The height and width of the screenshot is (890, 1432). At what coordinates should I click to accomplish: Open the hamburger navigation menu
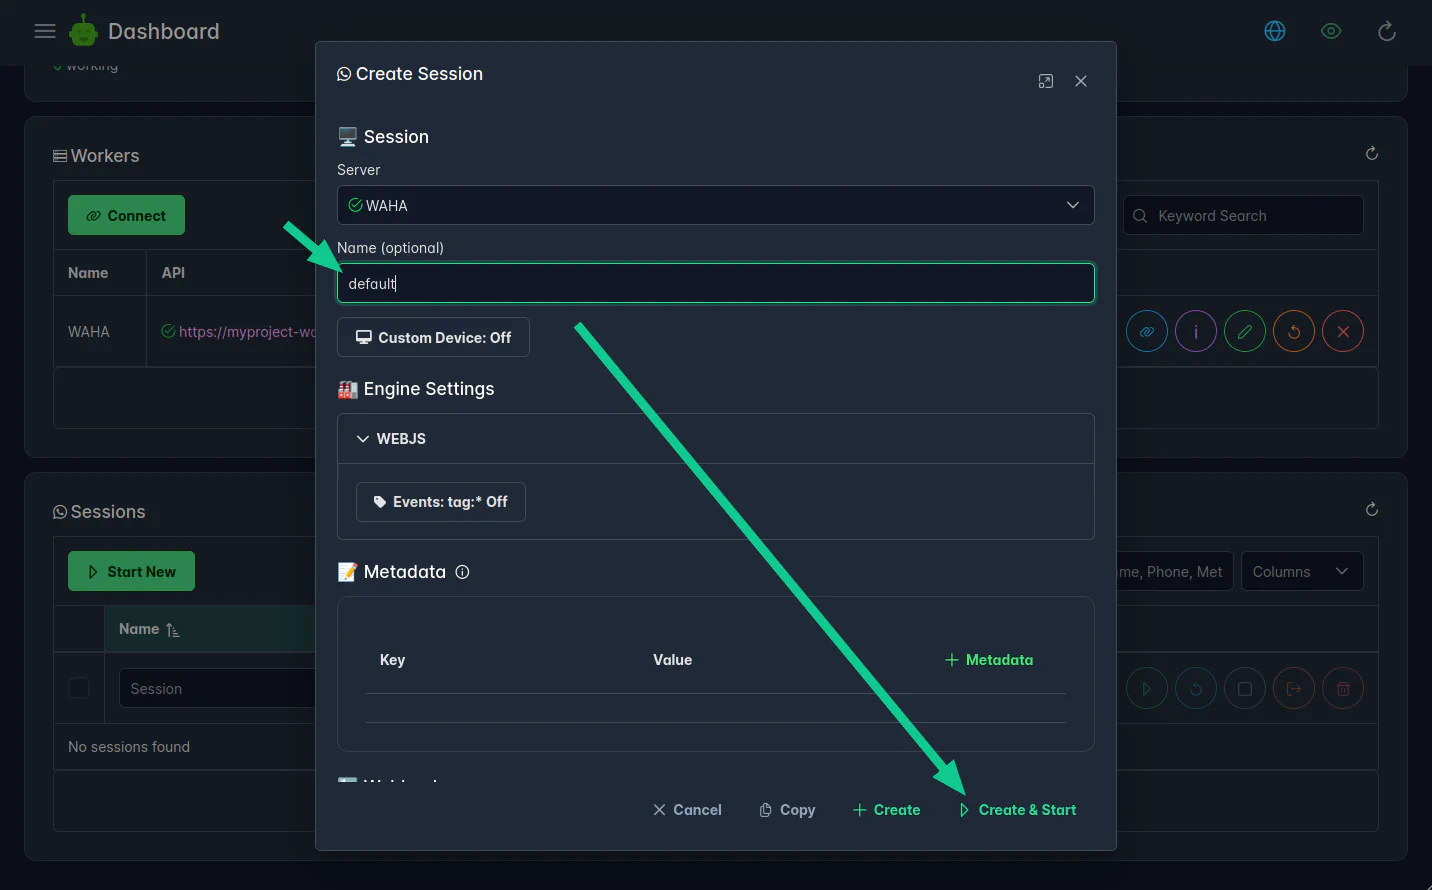pyautogui.click(x=45, y=31)
